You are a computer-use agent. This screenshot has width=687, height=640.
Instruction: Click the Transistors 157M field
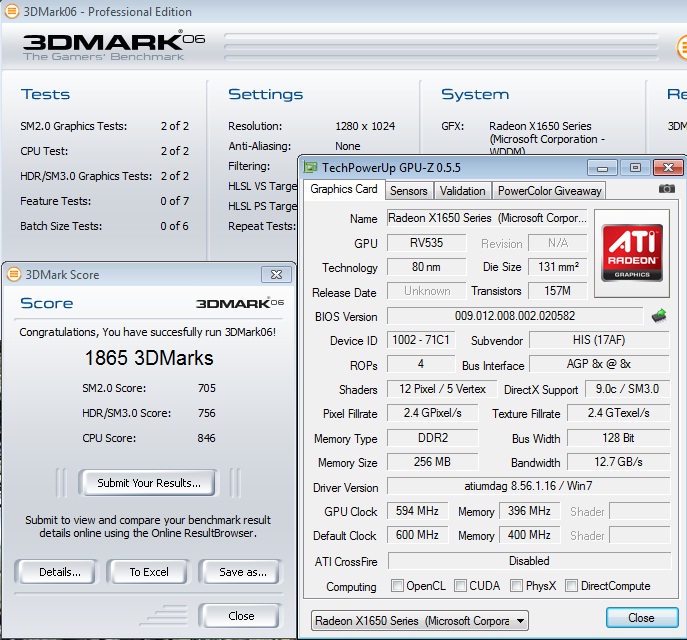(558, 290)
